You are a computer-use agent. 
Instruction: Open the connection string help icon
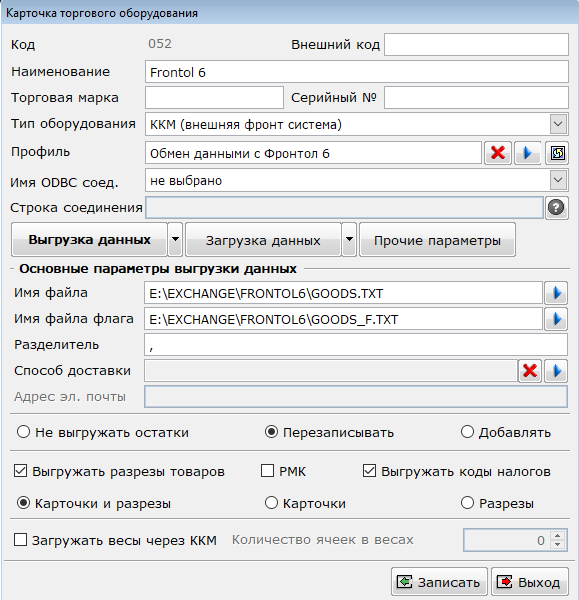tap(556, 208)
